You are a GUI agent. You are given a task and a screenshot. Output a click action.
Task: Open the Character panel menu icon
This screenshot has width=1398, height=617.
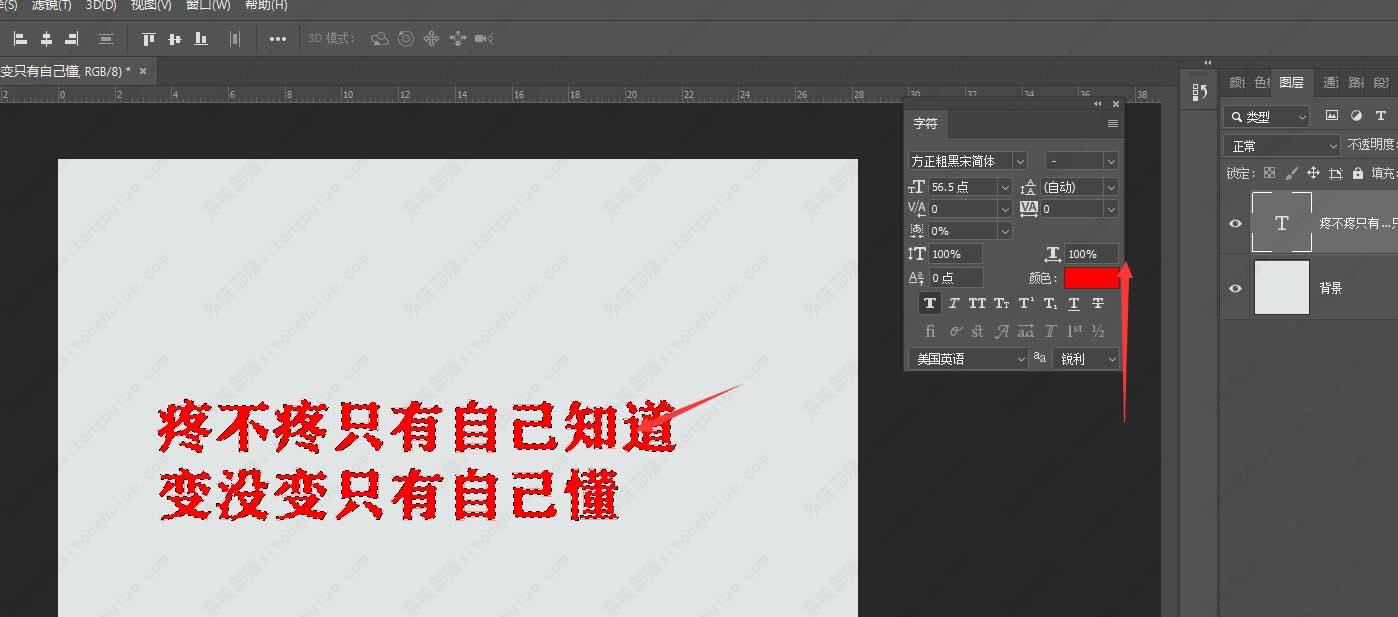[1112, 124]
